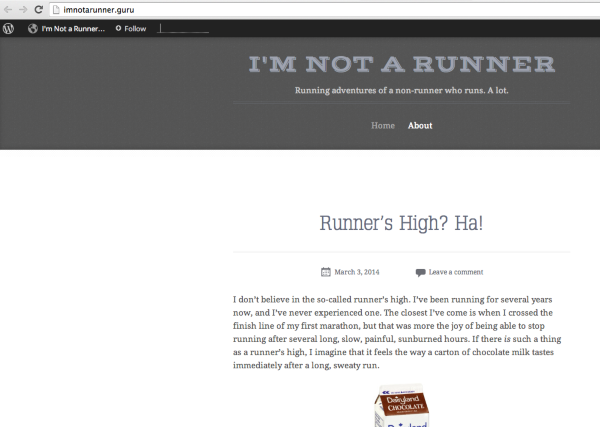Click the calendar icon beside post date
Viewport: 600px width, 427px height.
(326, 271)
